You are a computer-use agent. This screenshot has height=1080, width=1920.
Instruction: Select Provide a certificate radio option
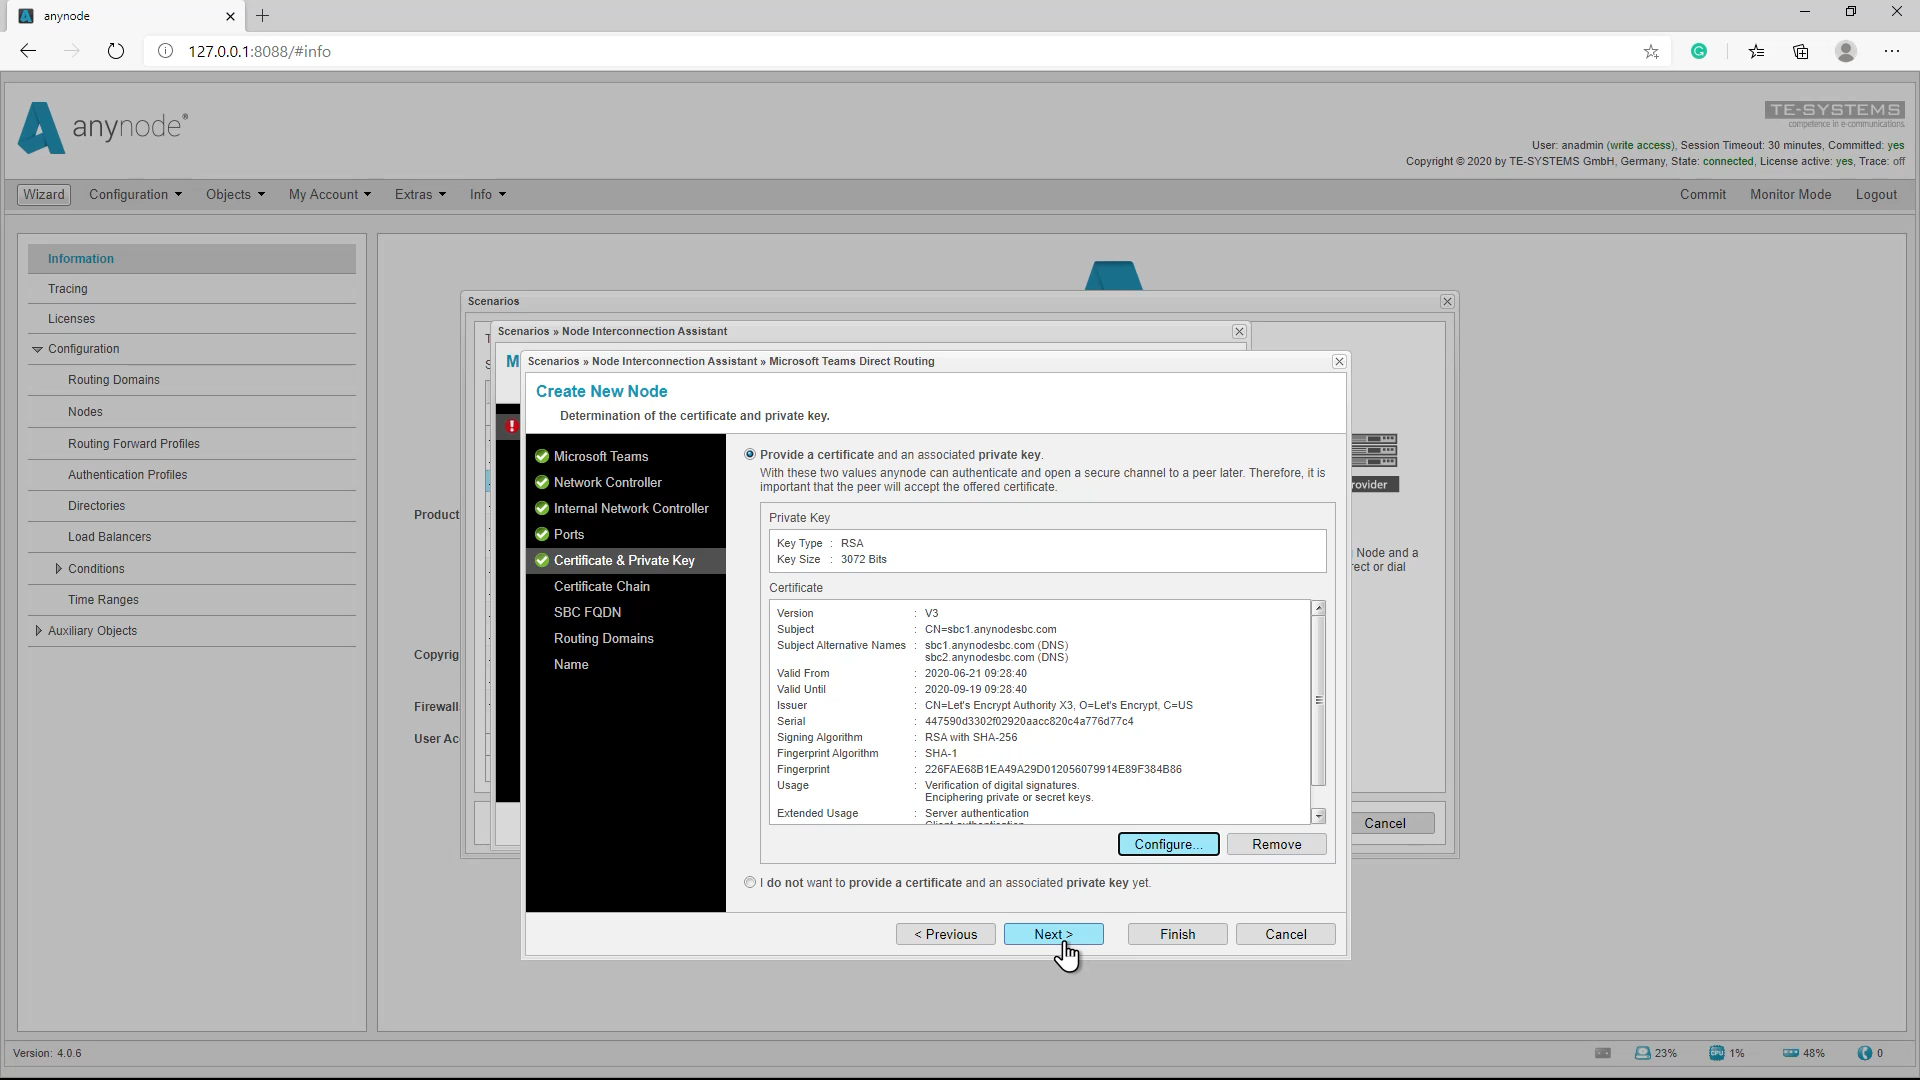pos(750,454)
